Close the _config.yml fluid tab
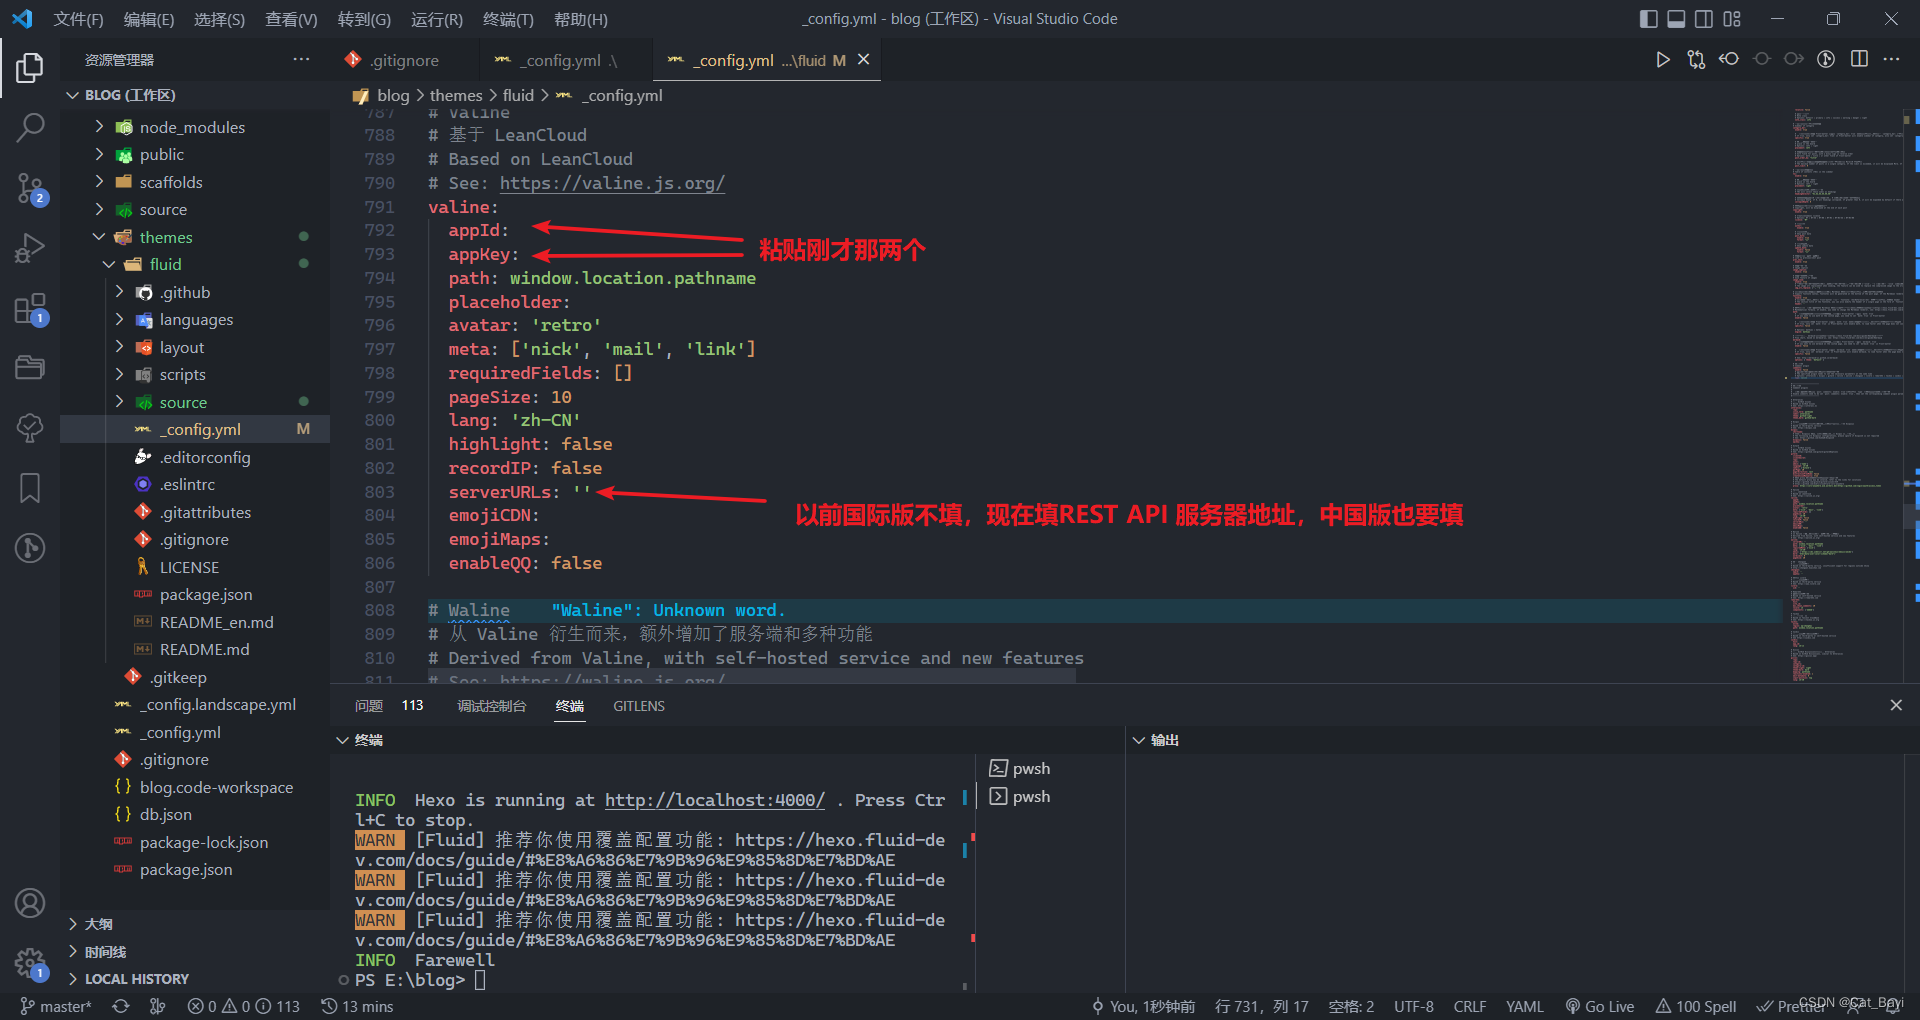Screen dimensions: 1920x1020 (864, 60)
